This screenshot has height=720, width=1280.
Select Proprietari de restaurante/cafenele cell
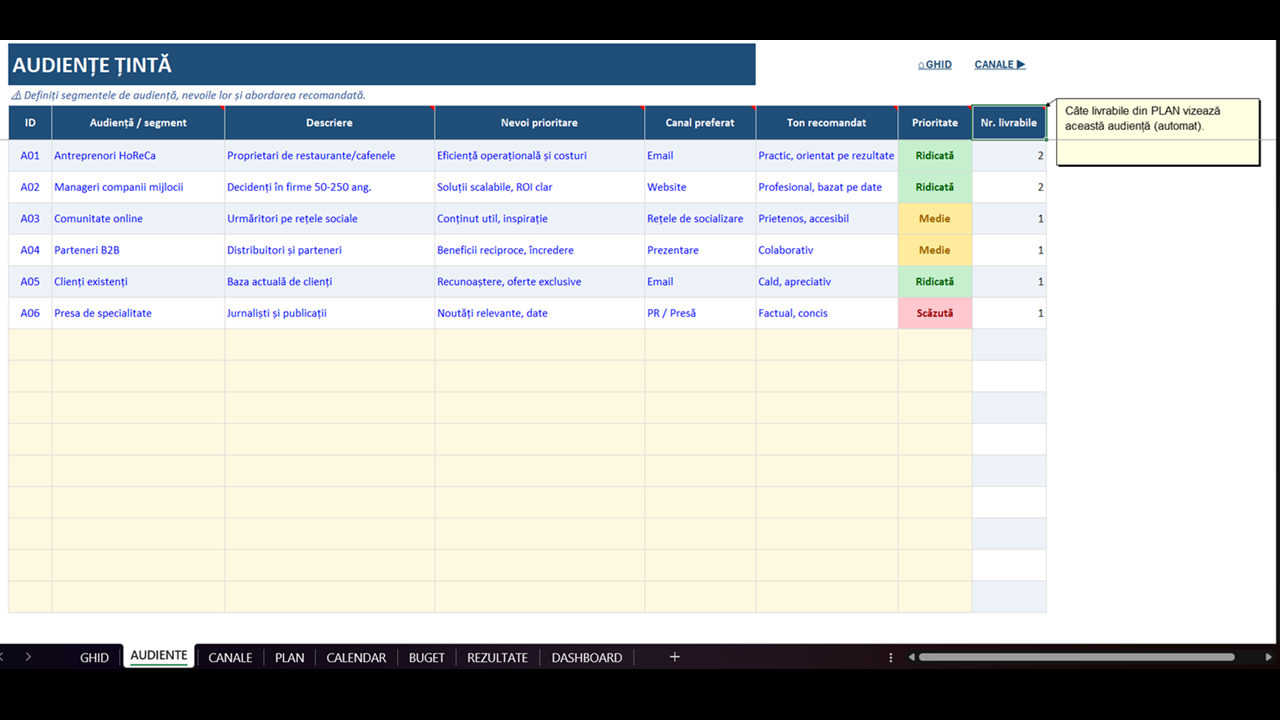click(330, 156)
